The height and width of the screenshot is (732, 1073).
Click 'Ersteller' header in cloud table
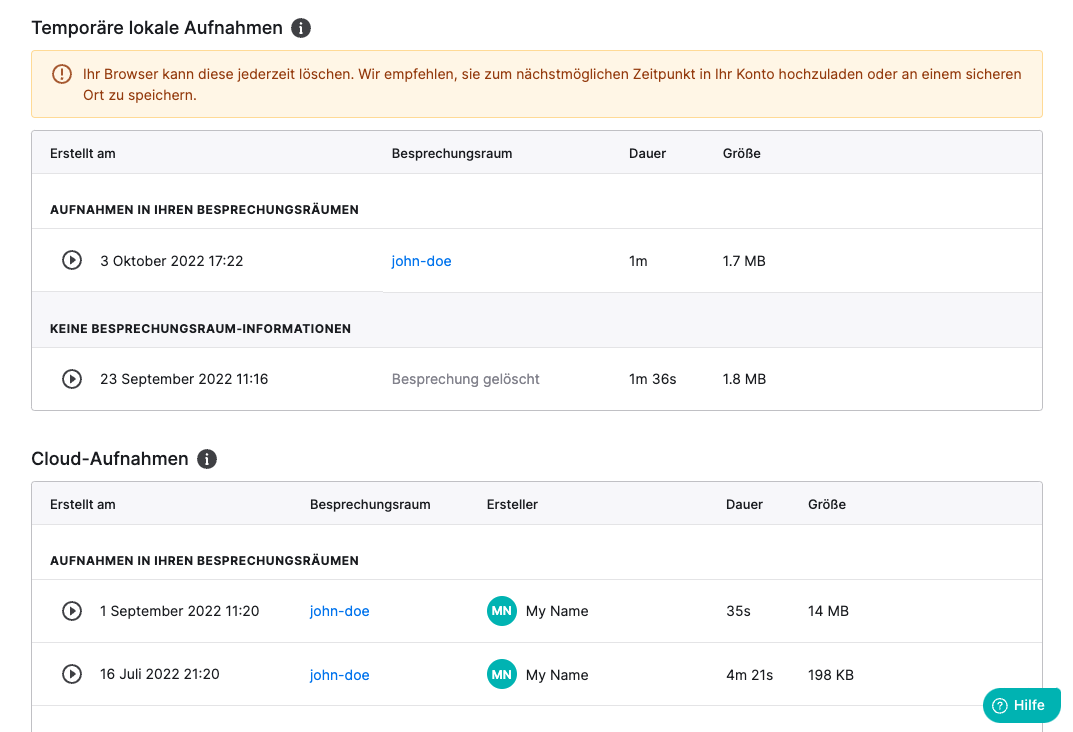click(x=512, y=504)
